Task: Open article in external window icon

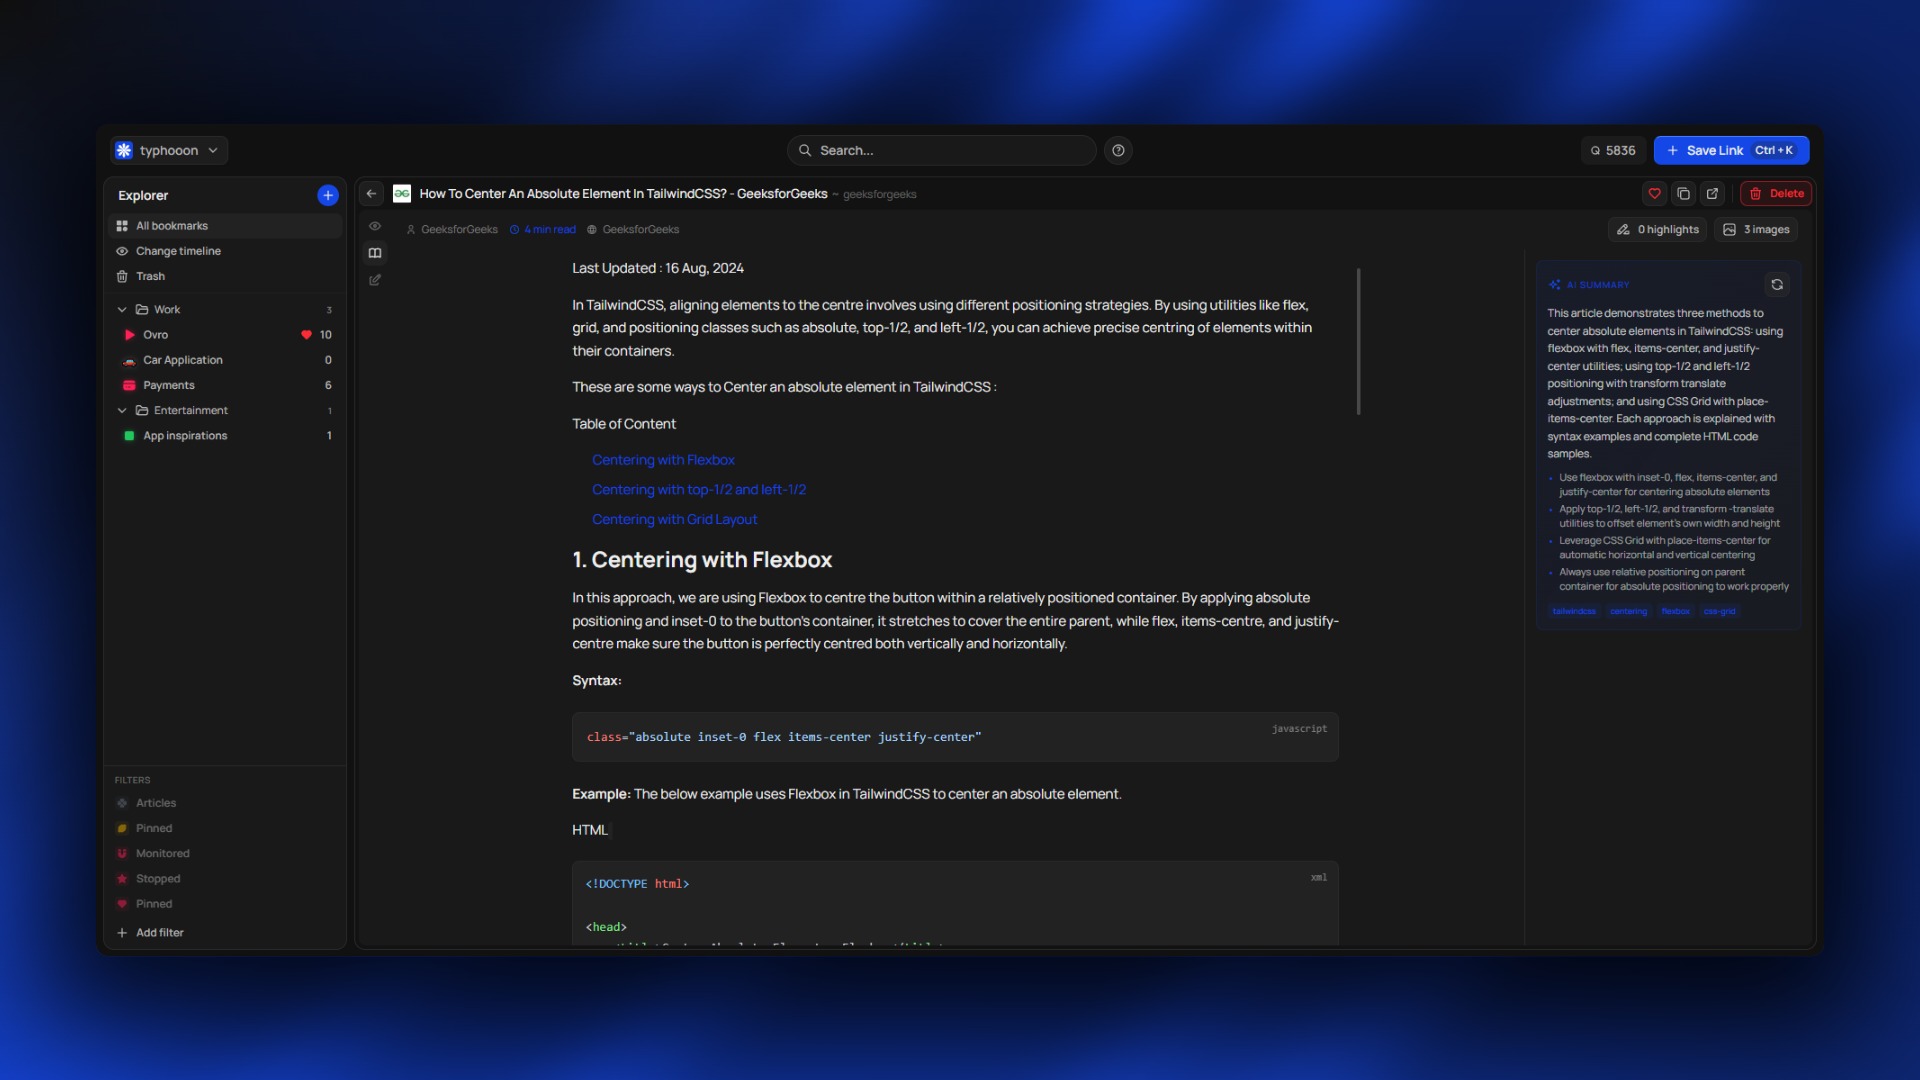Action: (1713, 194)
